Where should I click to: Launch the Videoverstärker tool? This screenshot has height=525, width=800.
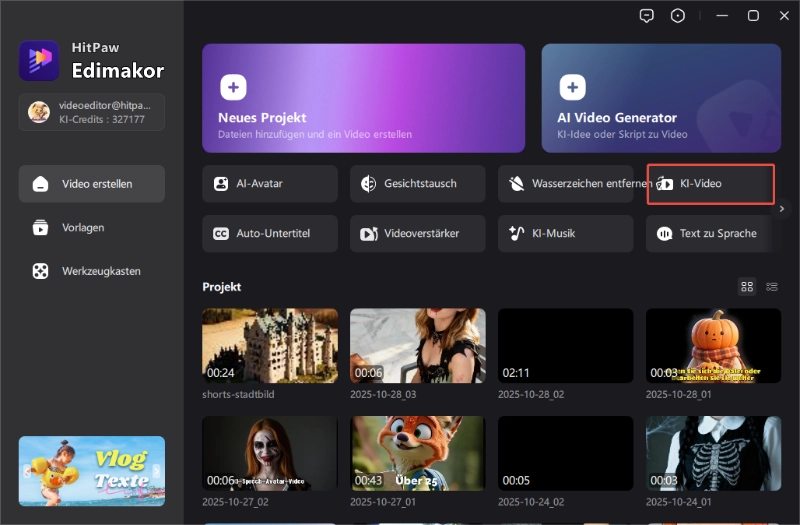click(418, 233)
